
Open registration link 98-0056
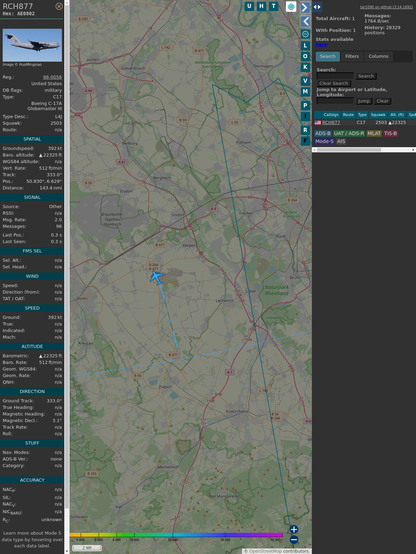click(52, 77)
